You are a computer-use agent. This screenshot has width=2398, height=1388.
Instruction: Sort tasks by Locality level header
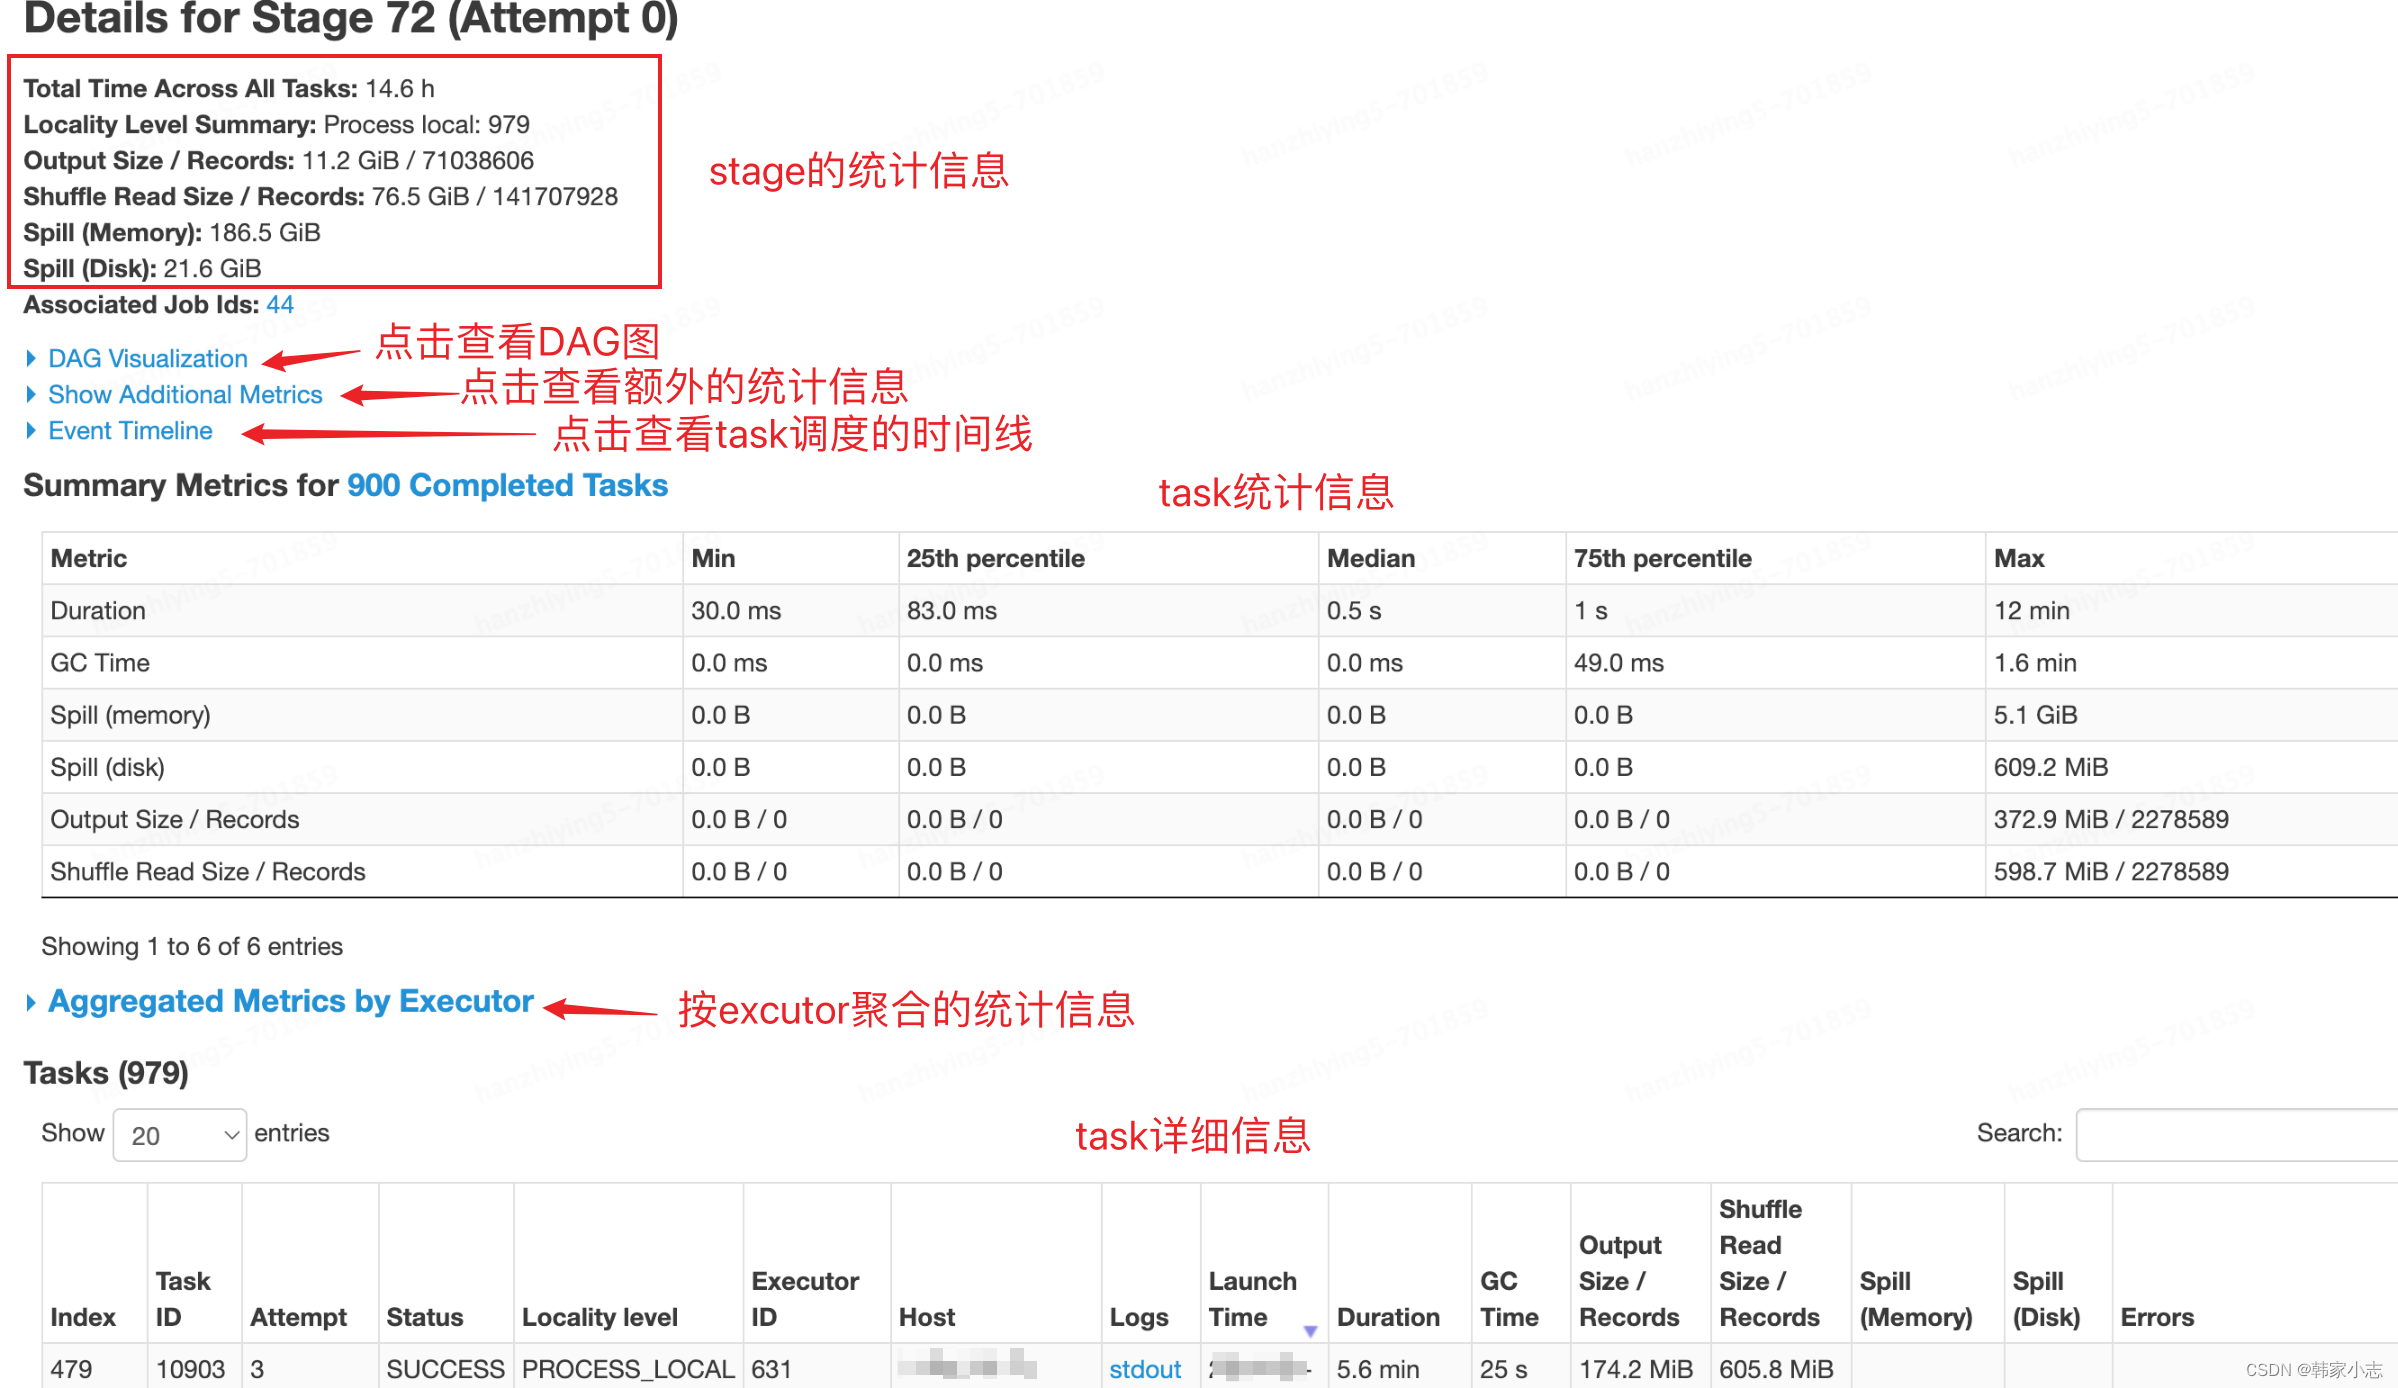click(x=600, y=1317)
